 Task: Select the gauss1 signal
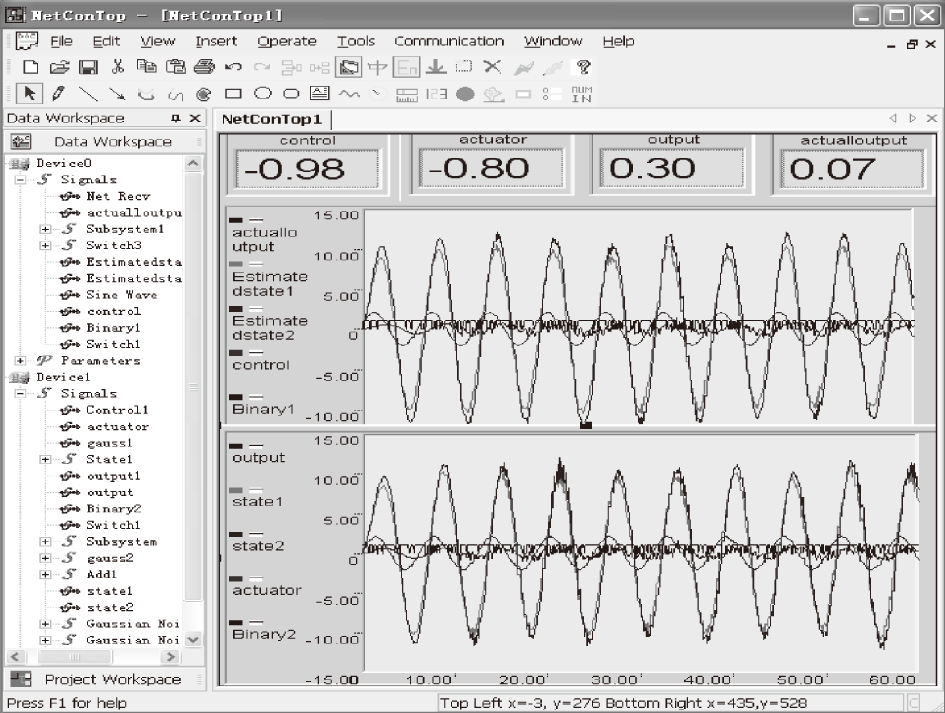(x=109, y=443)
